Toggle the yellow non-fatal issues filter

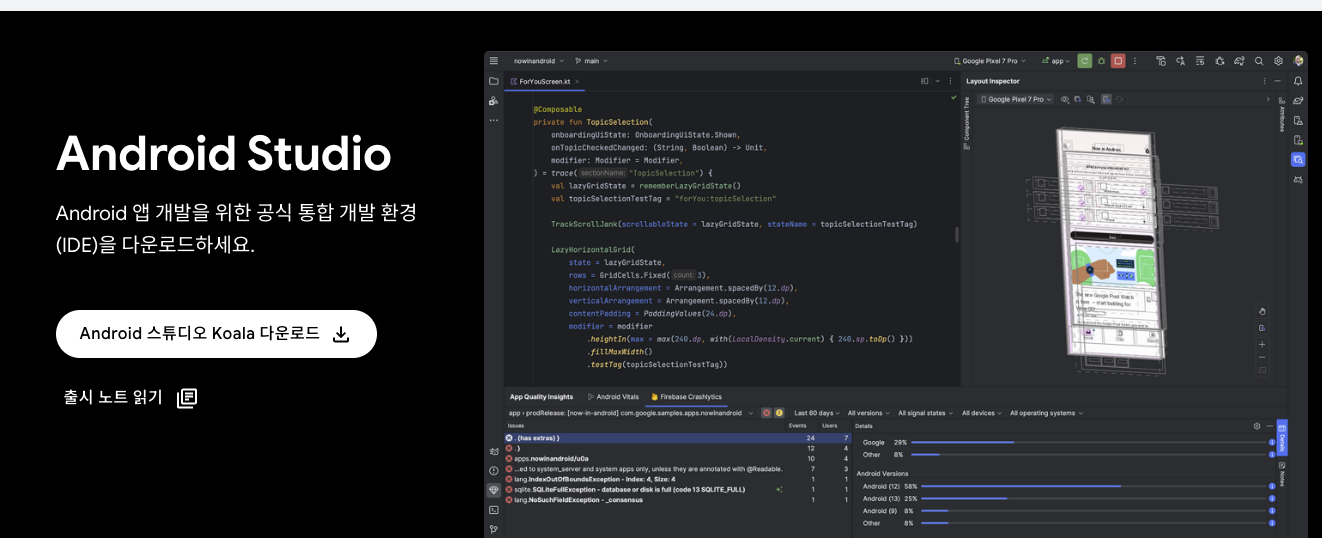[x=779, y=413]
